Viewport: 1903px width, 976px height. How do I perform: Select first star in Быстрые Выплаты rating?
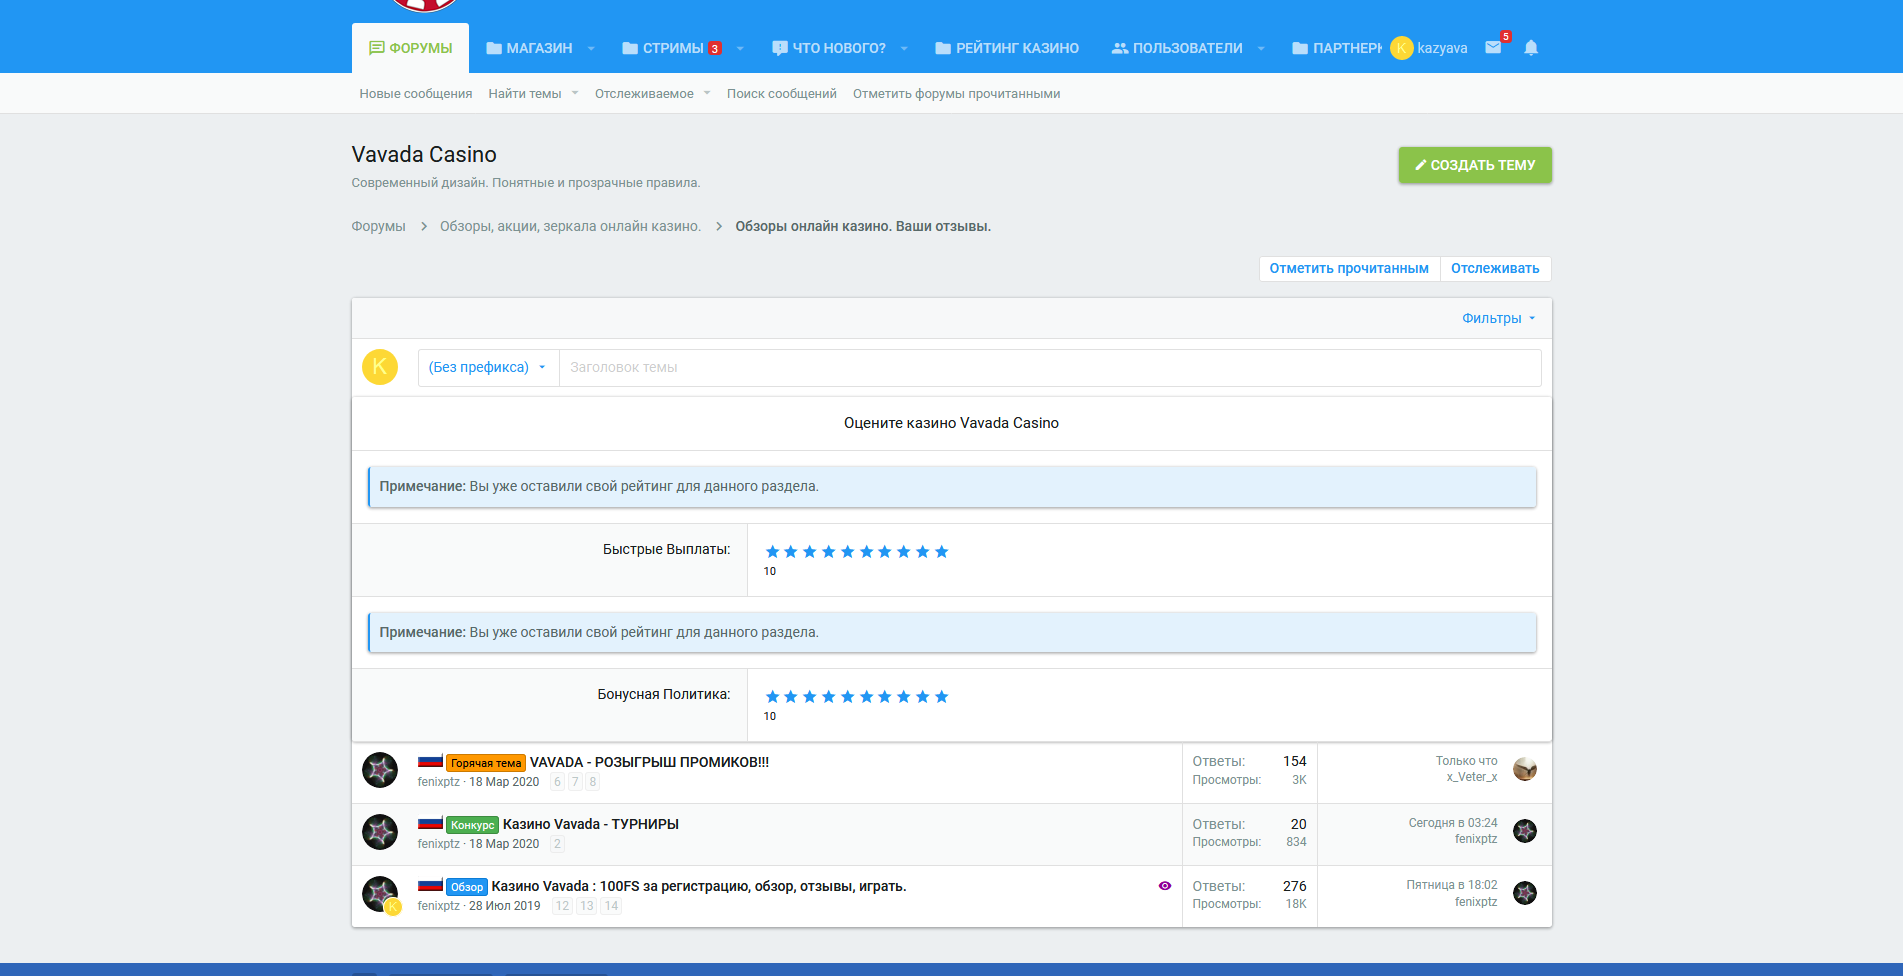point(772,552)
